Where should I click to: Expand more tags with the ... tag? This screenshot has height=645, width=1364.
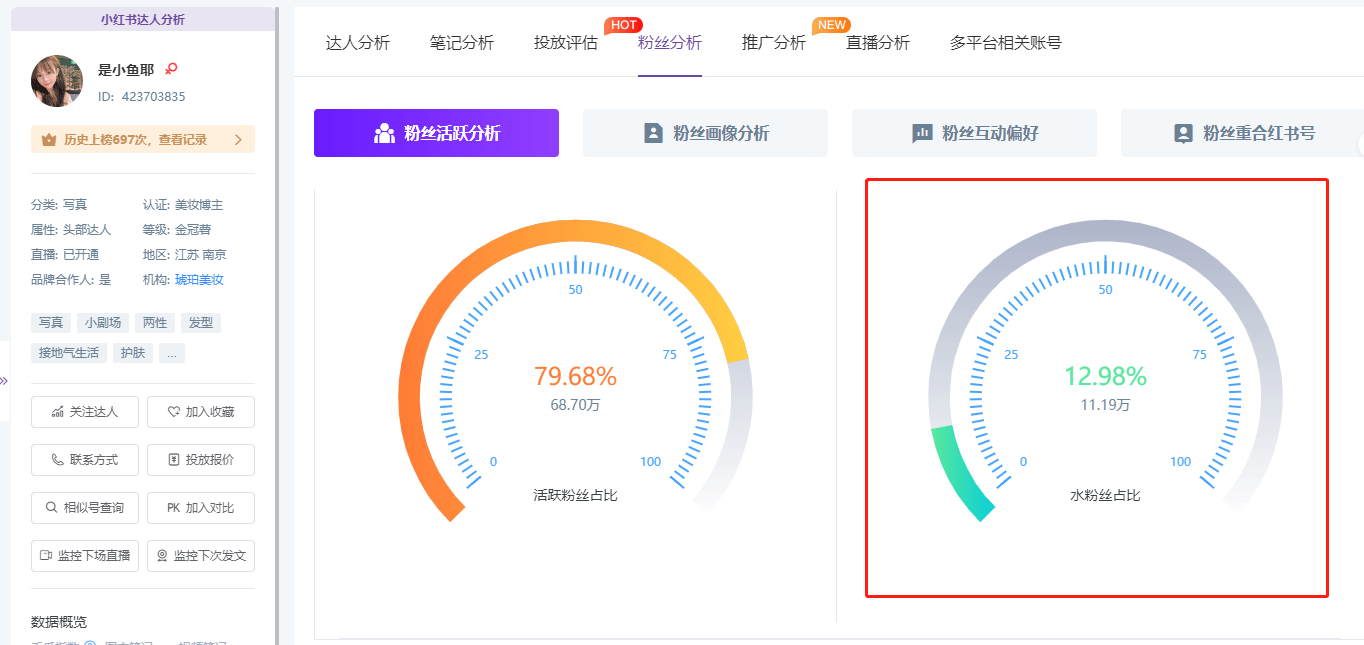pos(172,353)
